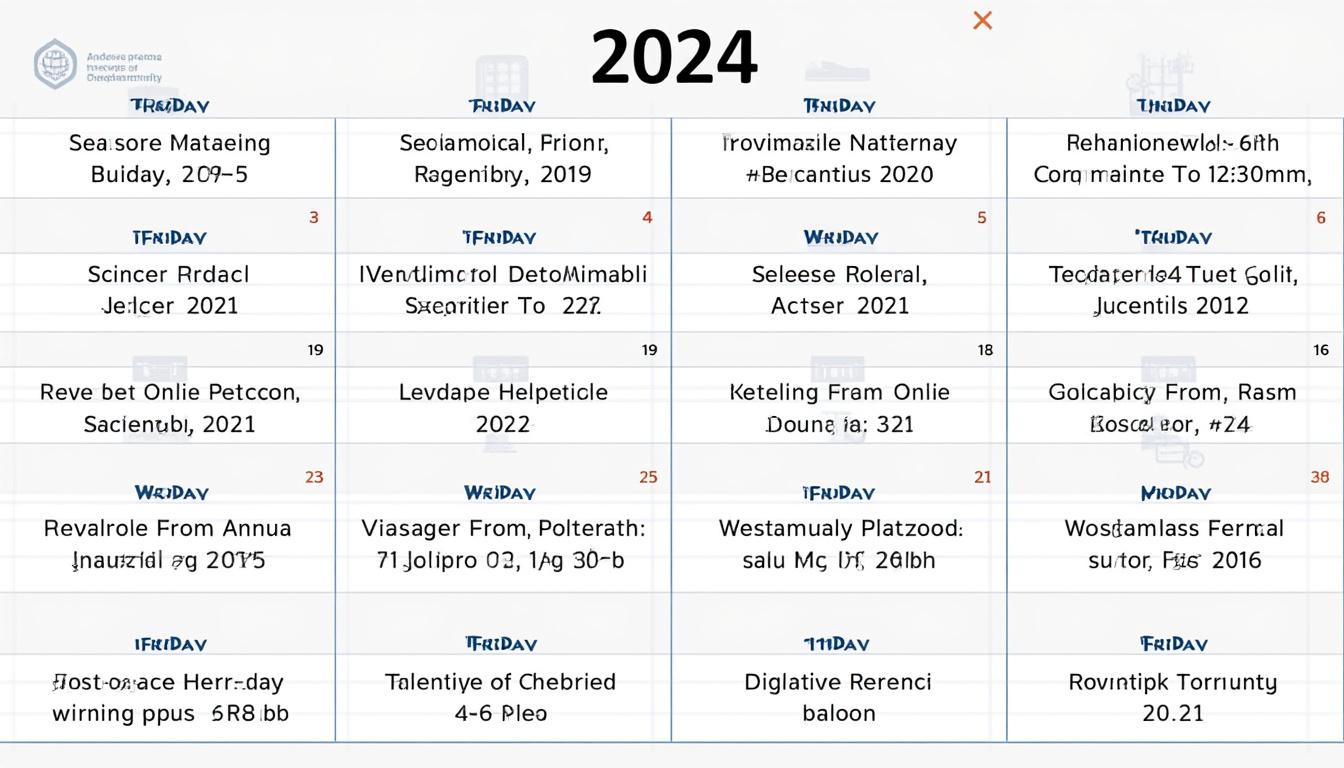This screenshot has height=768, width=1344.
Task: Open the 'Seolamoical, Frionr' event
Action: (x=503, y=159)
